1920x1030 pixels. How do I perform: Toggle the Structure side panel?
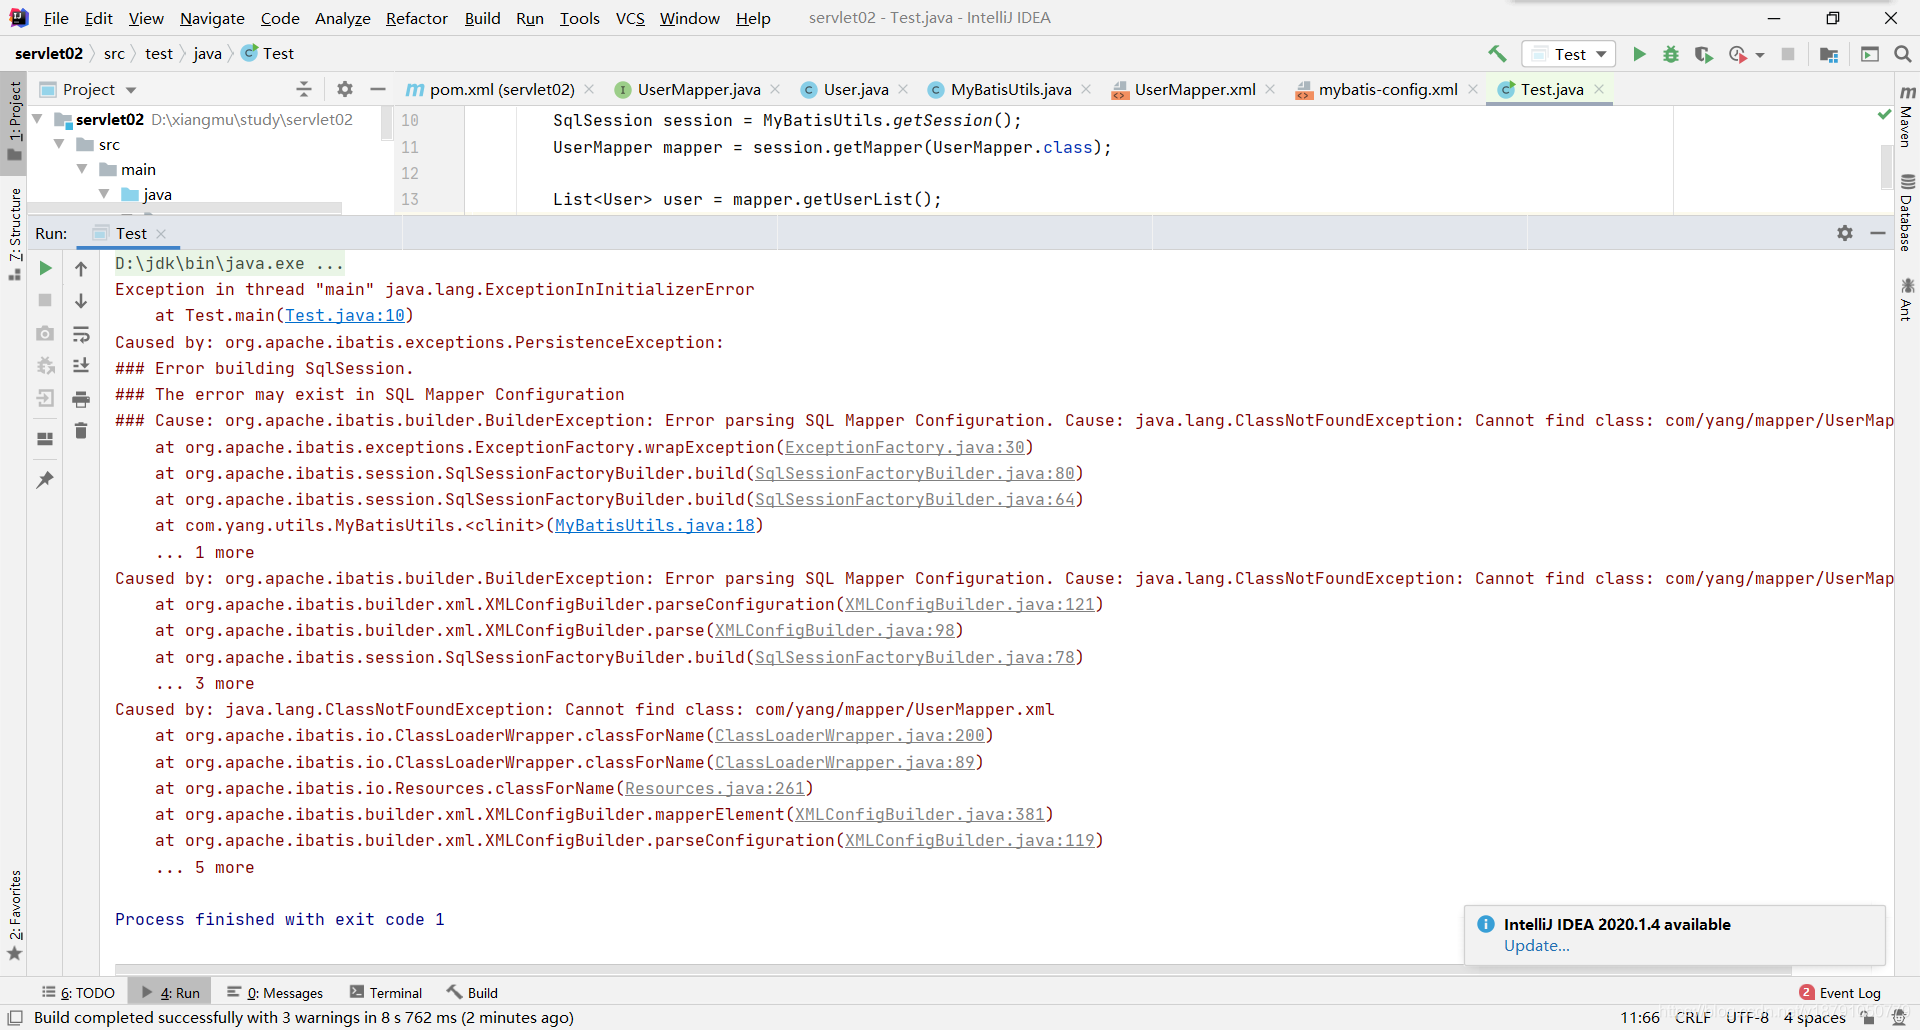click(x=15, y=233)
